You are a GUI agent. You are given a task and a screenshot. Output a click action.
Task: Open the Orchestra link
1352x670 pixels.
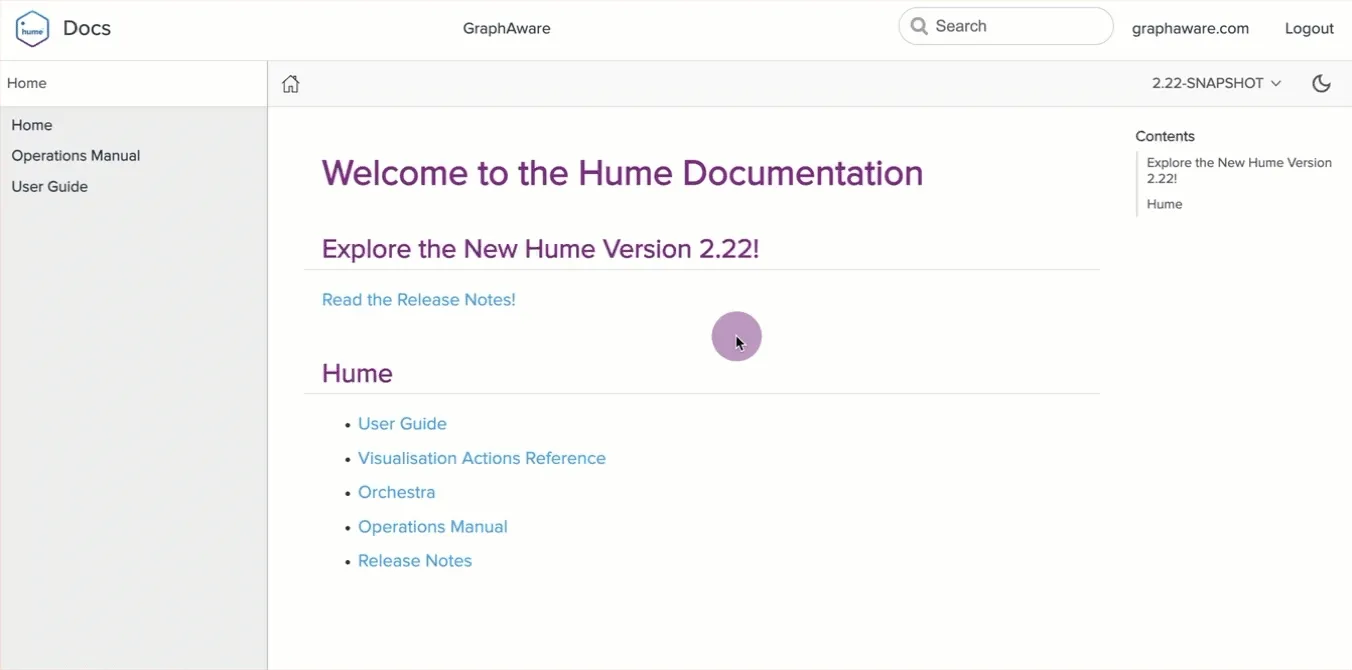click(x=397, y=492)
